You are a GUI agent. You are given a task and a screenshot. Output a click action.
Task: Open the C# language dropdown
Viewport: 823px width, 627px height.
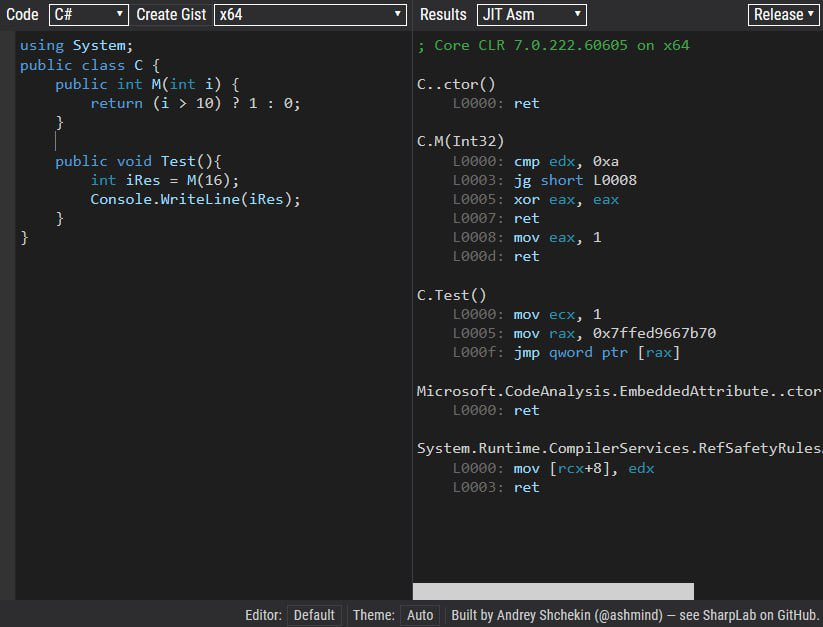(x=86, y=14)
